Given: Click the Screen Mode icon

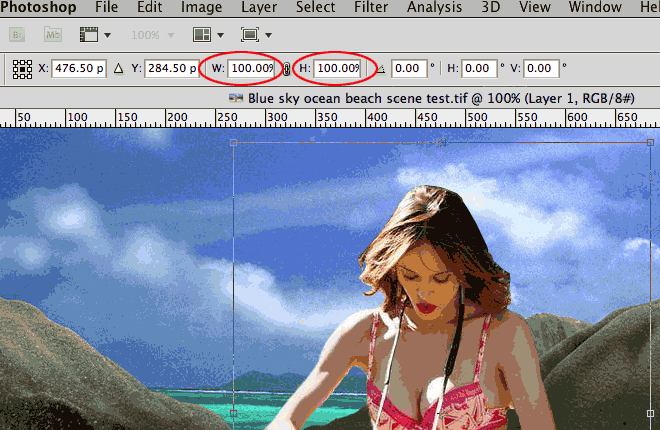Looking at the screenshot, I should click(x=250, y=35).
